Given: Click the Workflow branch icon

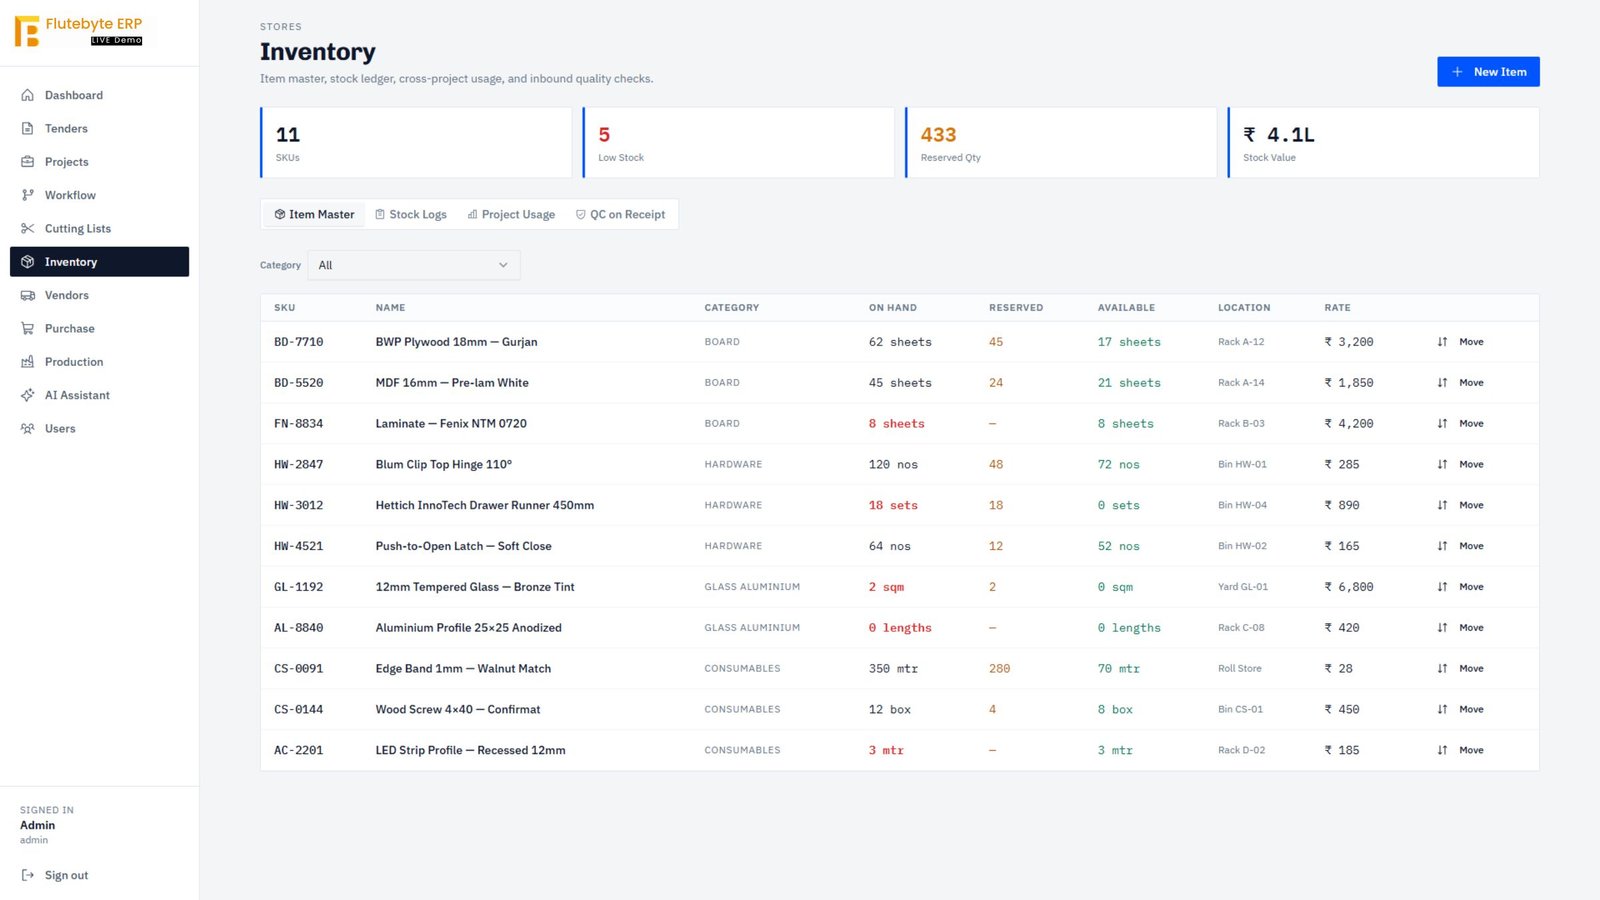Looking at the screenshot, I should [x=28, y=195].
